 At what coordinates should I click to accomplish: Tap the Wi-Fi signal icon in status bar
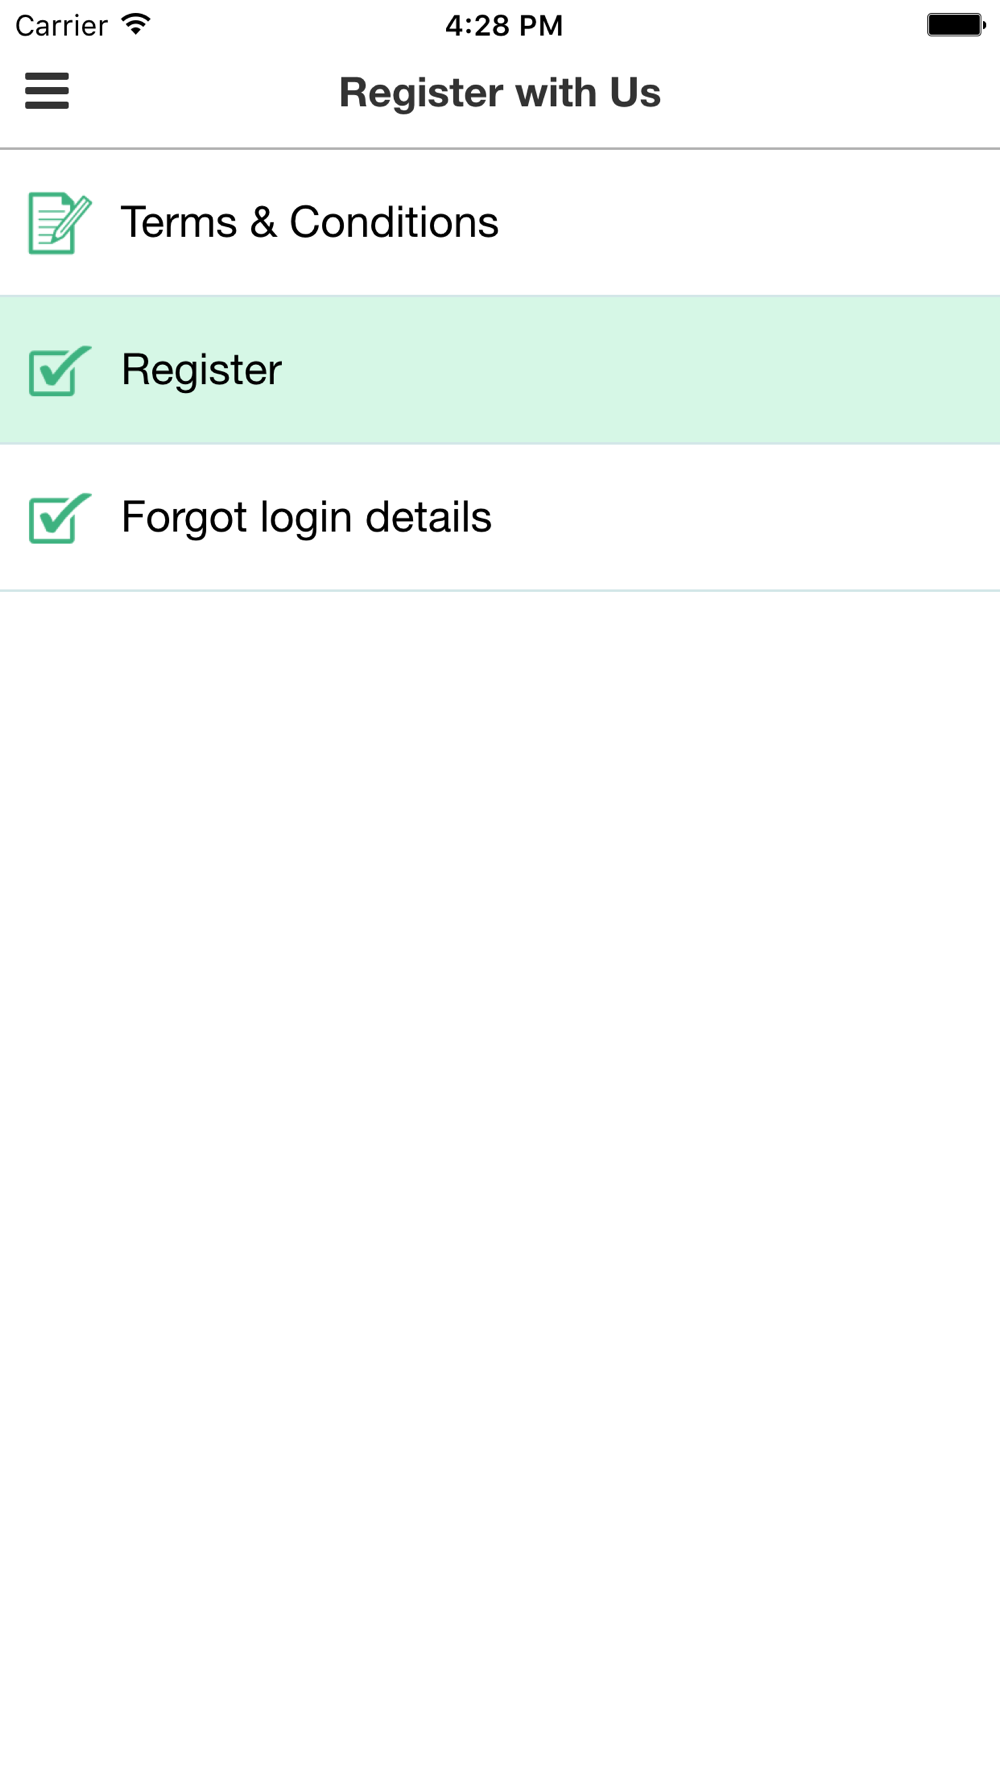pos(136,24)
